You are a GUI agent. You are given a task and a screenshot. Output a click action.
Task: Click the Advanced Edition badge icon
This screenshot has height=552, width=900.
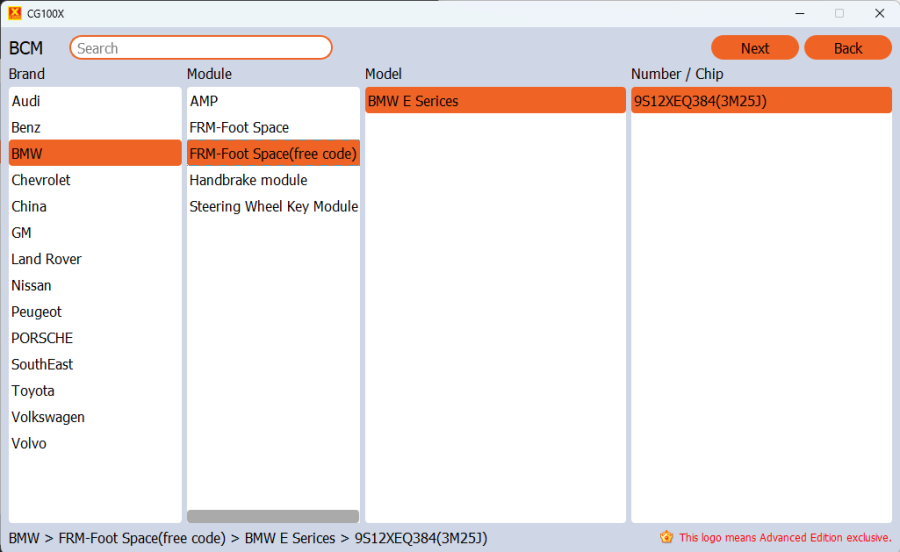click(667, 537)
